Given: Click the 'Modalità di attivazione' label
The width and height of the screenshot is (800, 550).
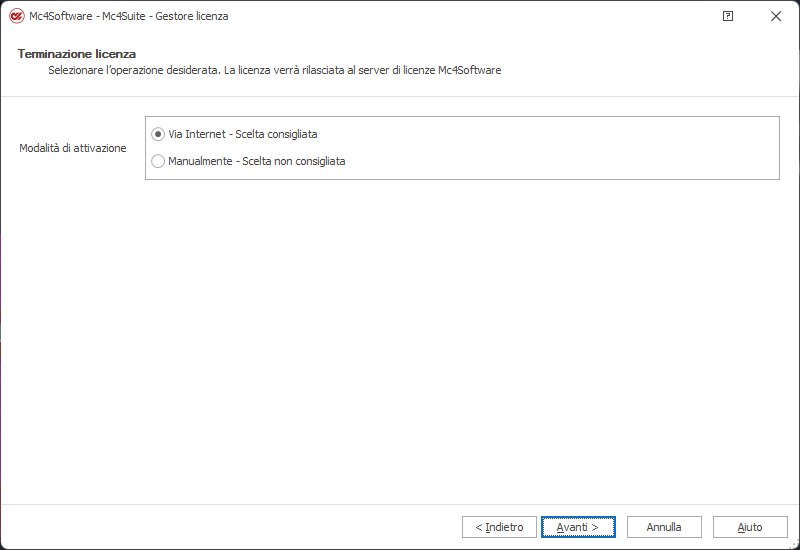Looking at the screenshot, I should point(73,148).
